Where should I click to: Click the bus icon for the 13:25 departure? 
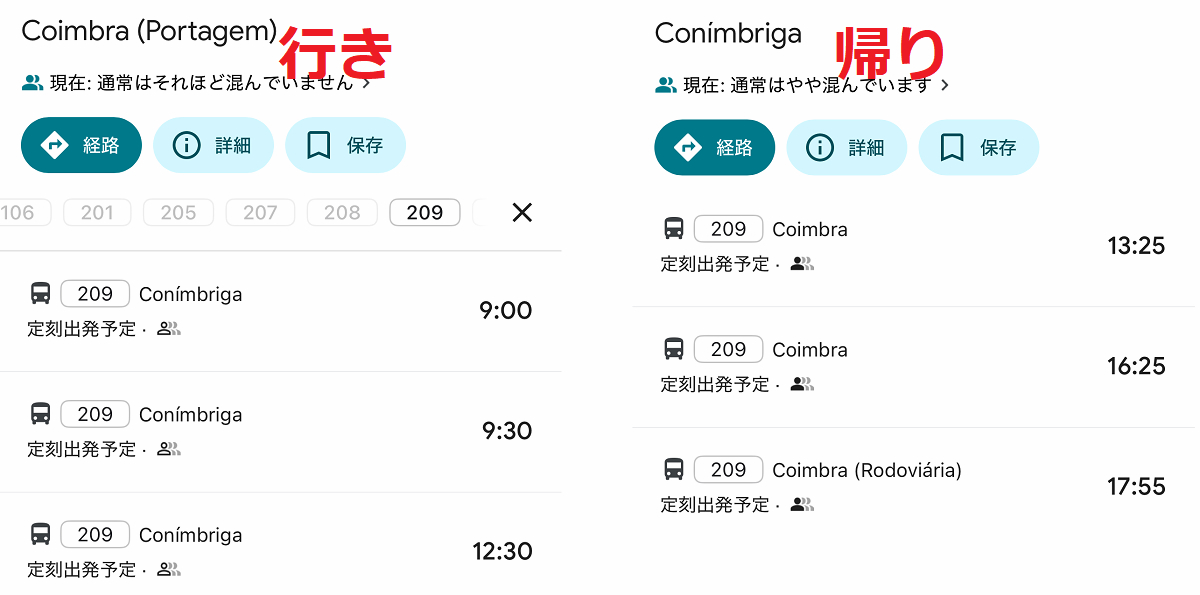pyautogui.click(x=674, y=229)
